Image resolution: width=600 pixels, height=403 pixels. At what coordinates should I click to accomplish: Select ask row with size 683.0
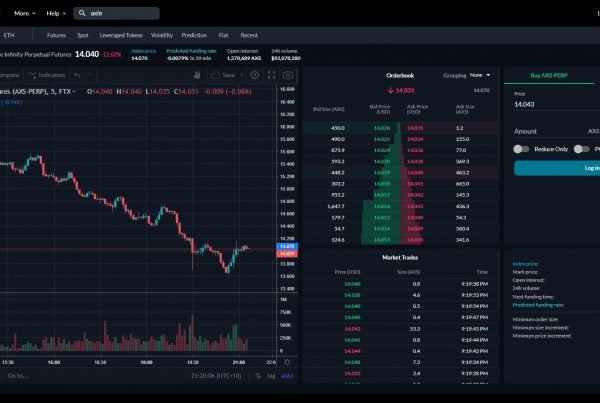(x=450, y=184)
